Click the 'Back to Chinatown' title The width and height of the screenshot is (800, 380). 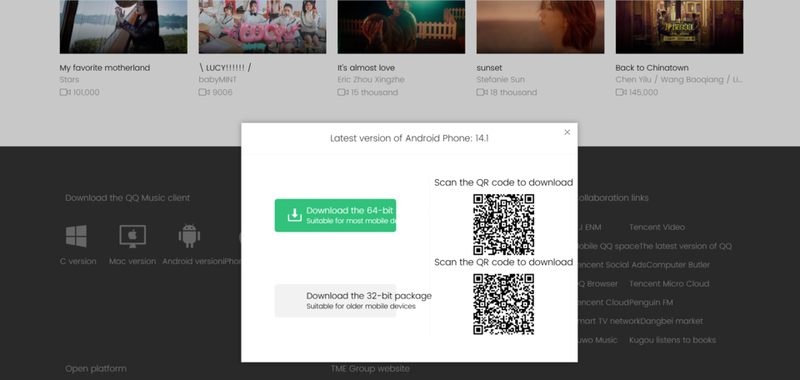pos(652,68)
